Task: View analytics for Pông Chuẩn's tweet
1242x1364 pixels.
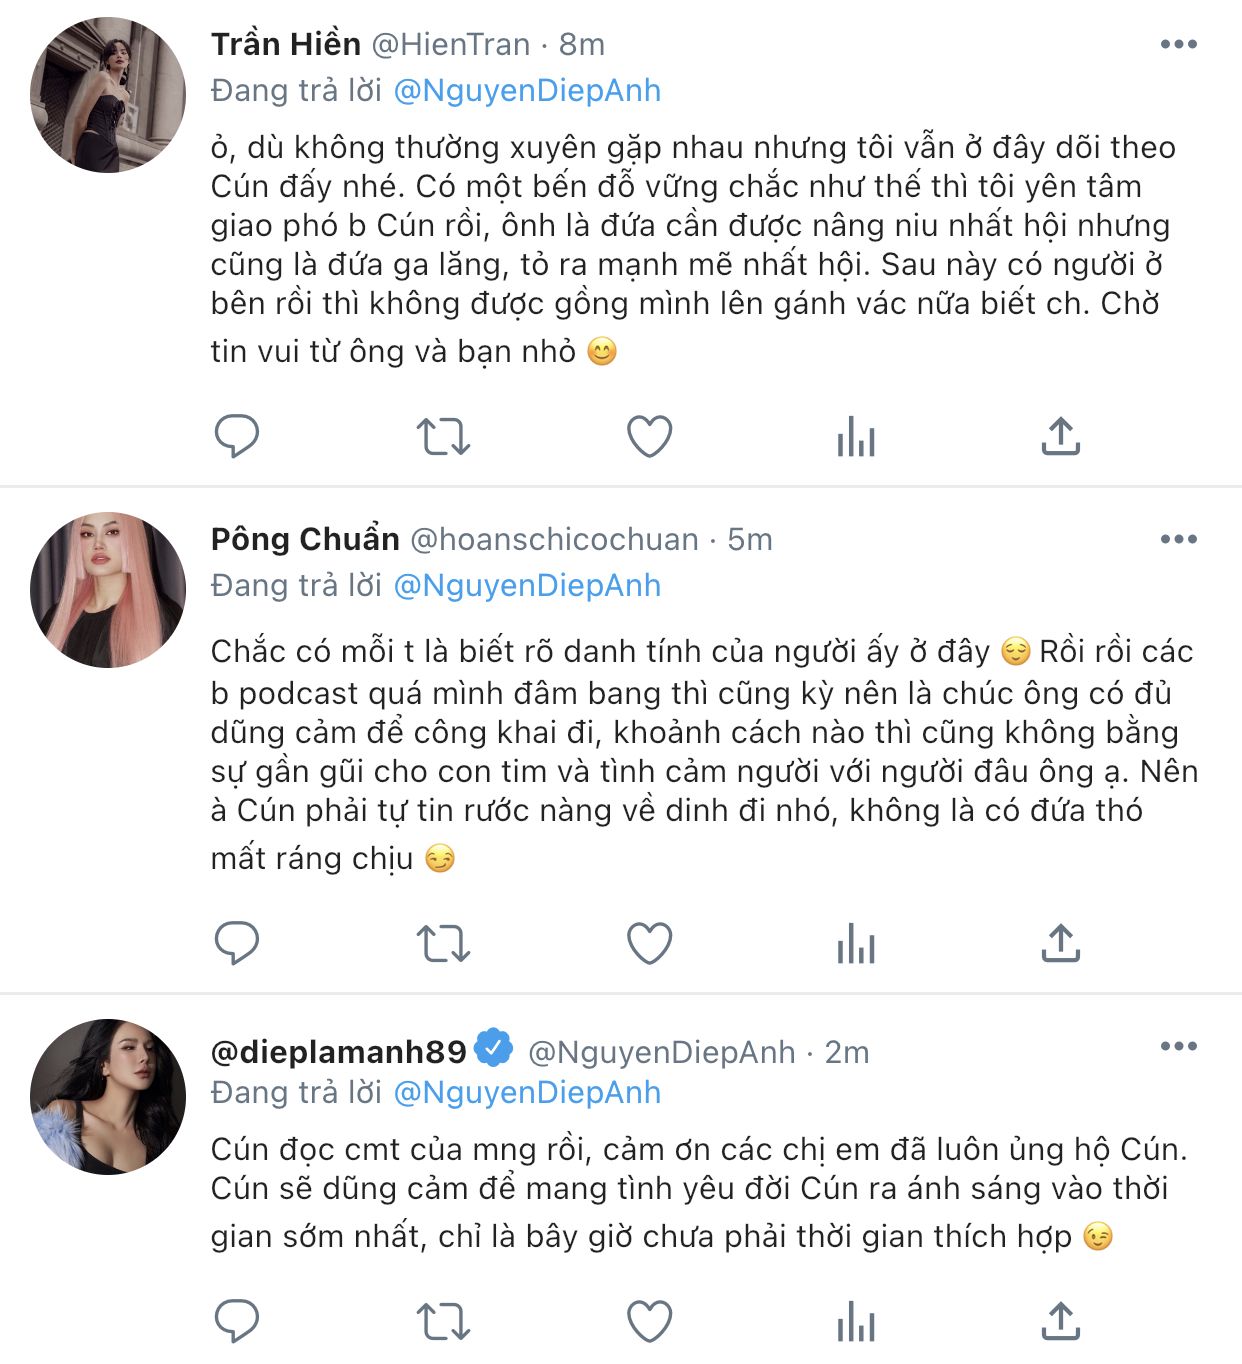Action: (x=856, y=943)
